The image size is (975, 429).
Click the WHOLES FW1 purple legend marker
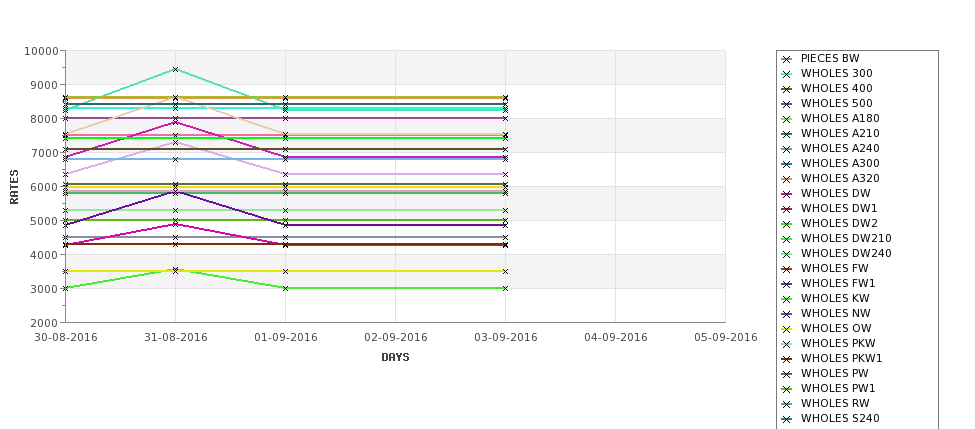tap(787, 284)
